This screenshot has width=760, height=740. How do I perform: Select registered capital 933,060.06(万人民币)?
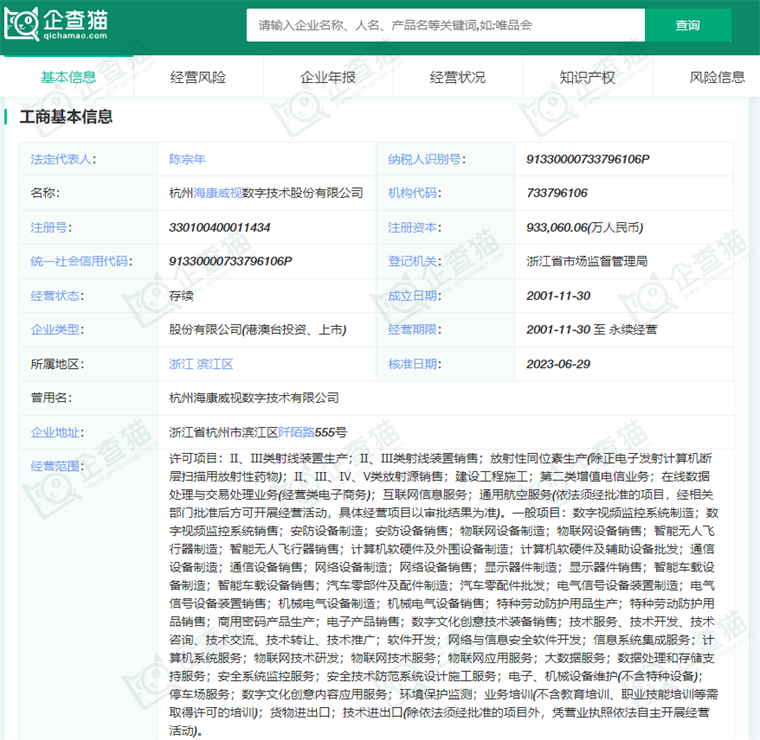pyautogui.click(x=585, y=228)
